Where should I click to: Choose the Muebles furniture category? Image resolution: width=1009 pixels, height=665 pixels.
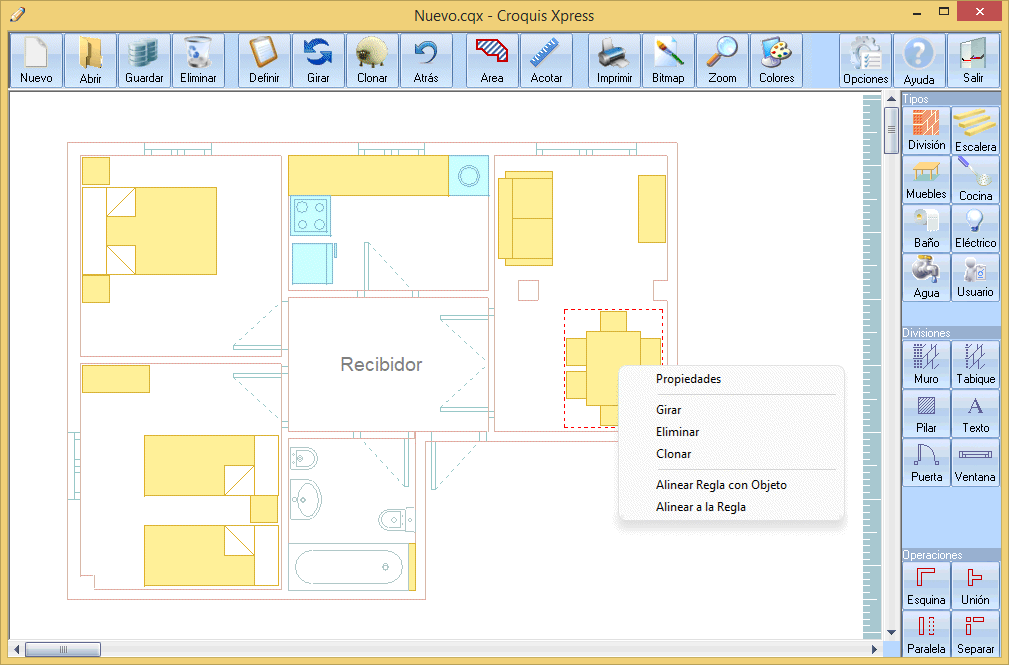926,179
